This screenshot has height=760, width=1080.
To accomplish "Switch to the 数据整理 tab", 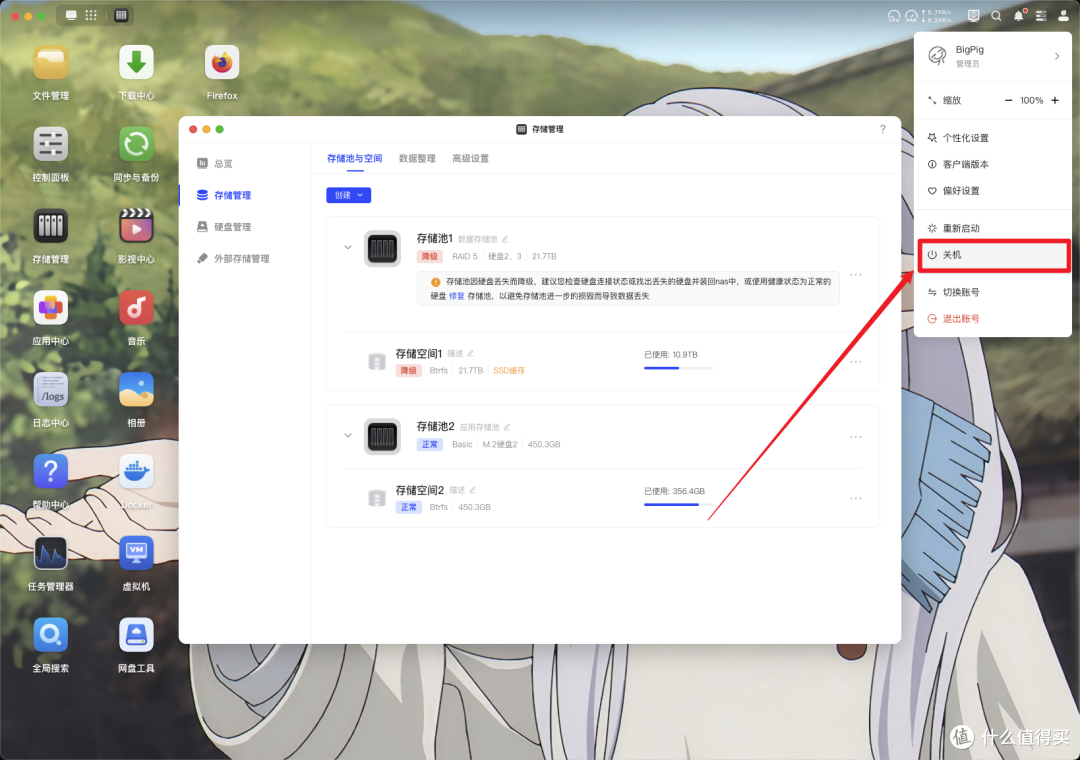I will pos(417,158).
